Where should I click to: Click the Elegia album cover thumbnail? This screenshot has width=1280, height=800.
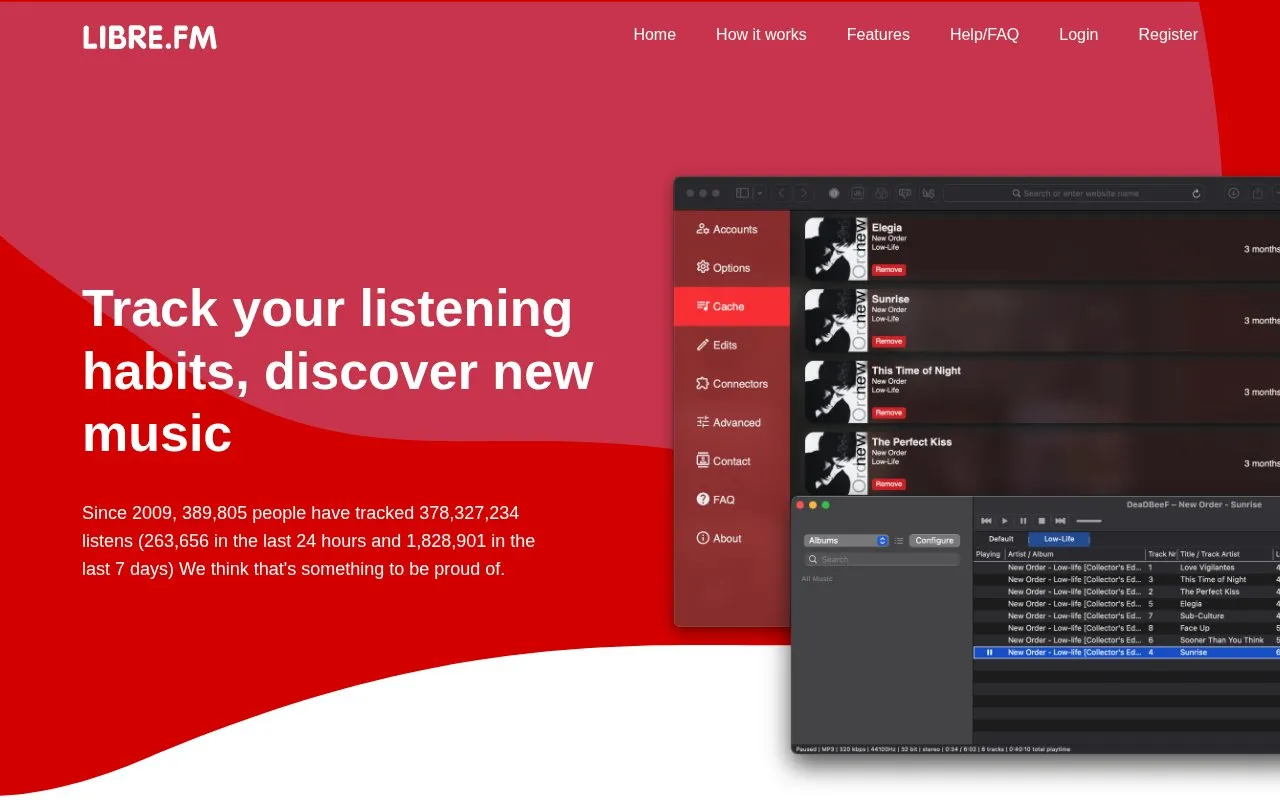pos(836,249)
